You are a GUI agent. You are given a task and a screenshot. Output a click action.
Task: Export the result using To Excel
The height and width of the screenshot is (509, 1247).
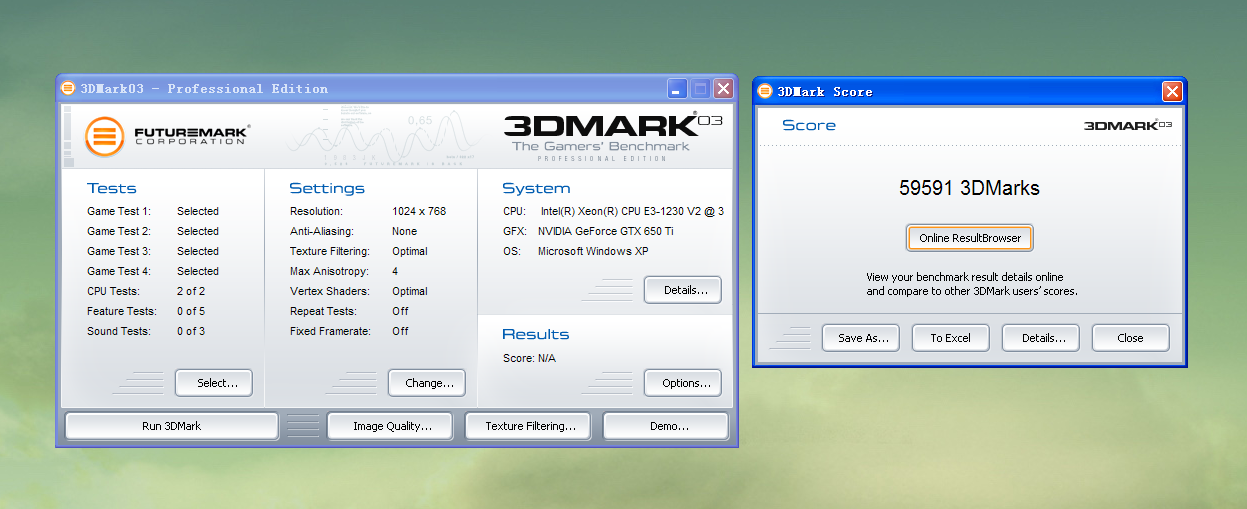(x=950, y=338)
